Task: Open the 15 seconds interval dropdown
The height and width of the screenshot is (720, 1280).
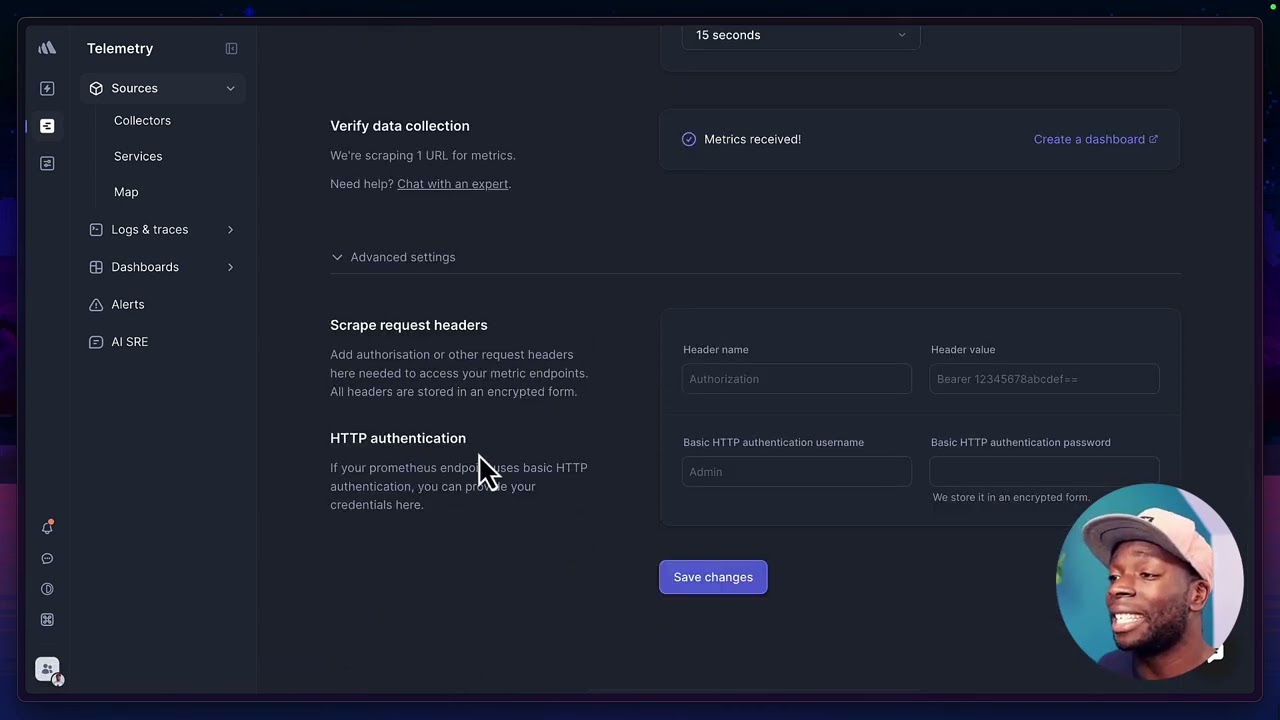Action: 800,35
